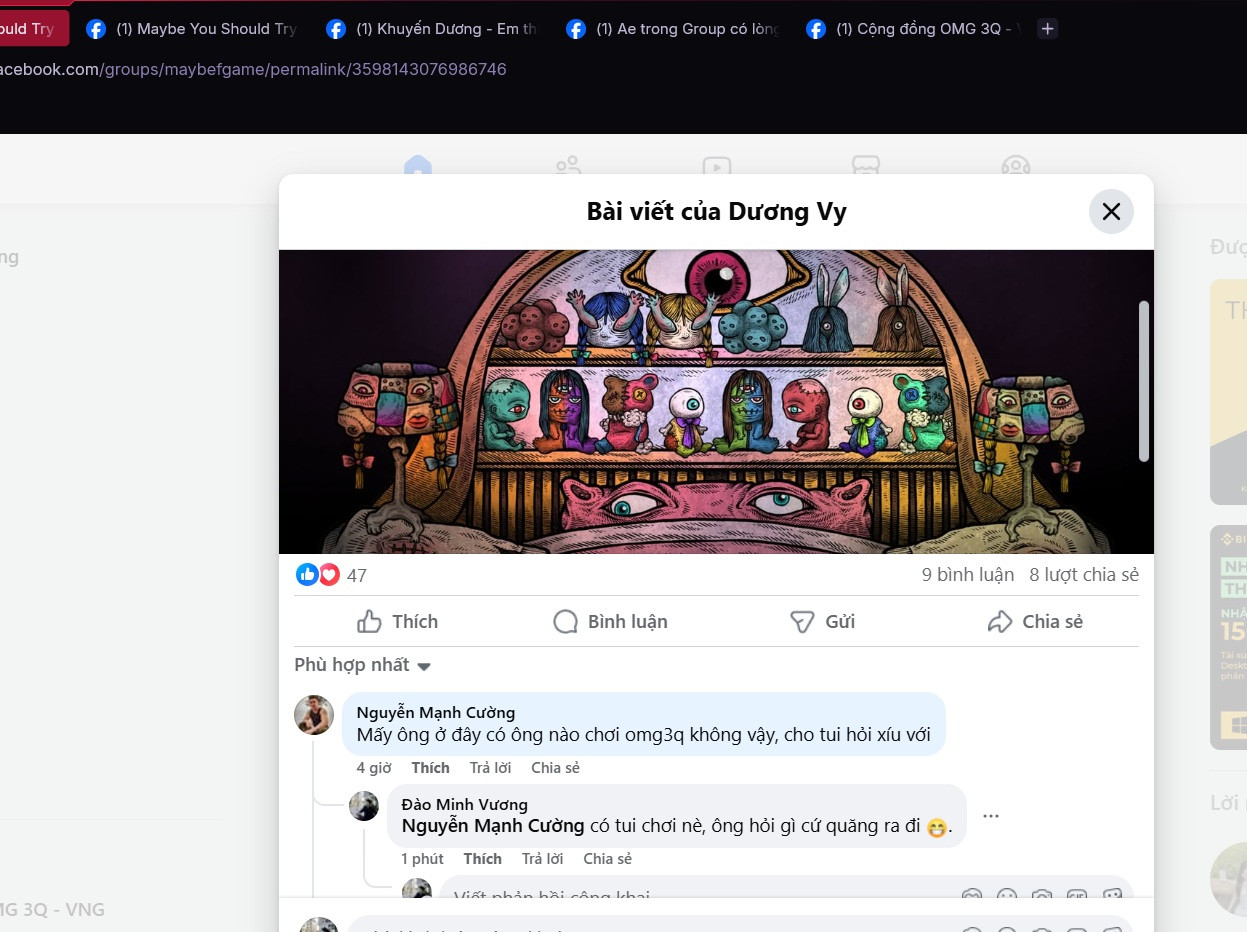Switch to active red 'ould Try' tab

[34, 29]
